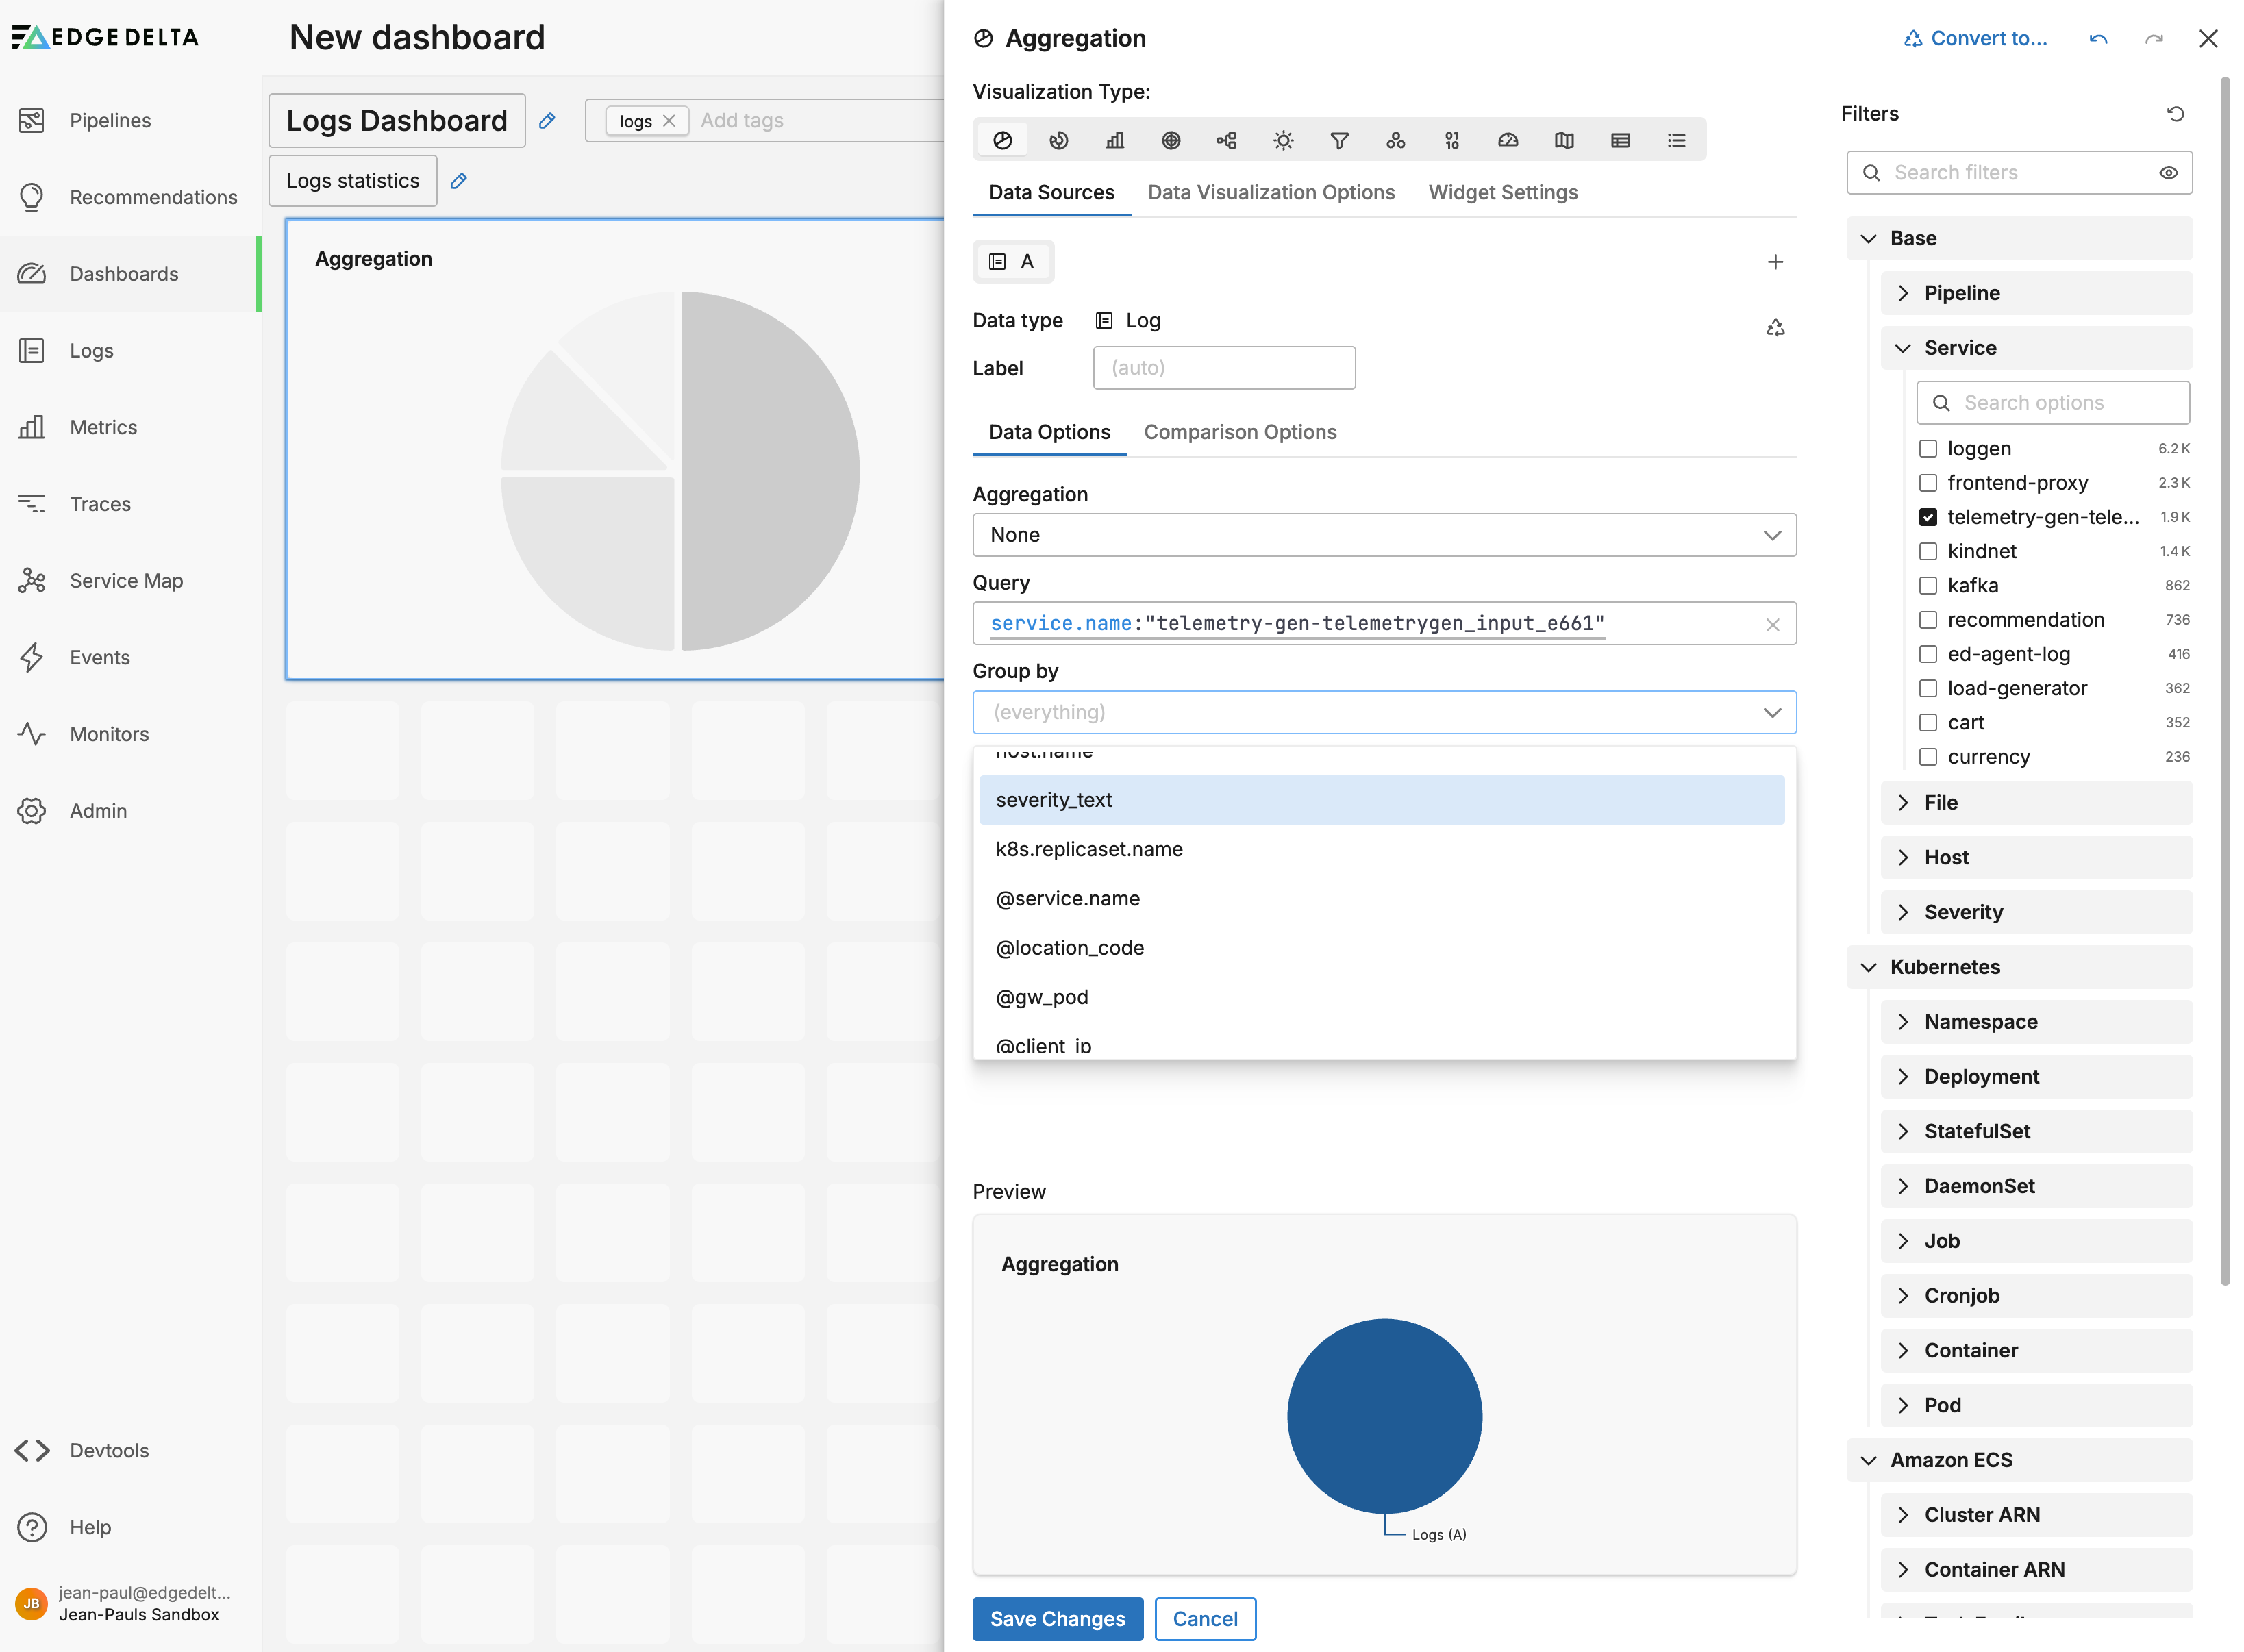Image resolution: width=2244 pixels, height=1652 pixels.
Task: Select the rose/polar chart visualization type
Action: click(1059, 141)
